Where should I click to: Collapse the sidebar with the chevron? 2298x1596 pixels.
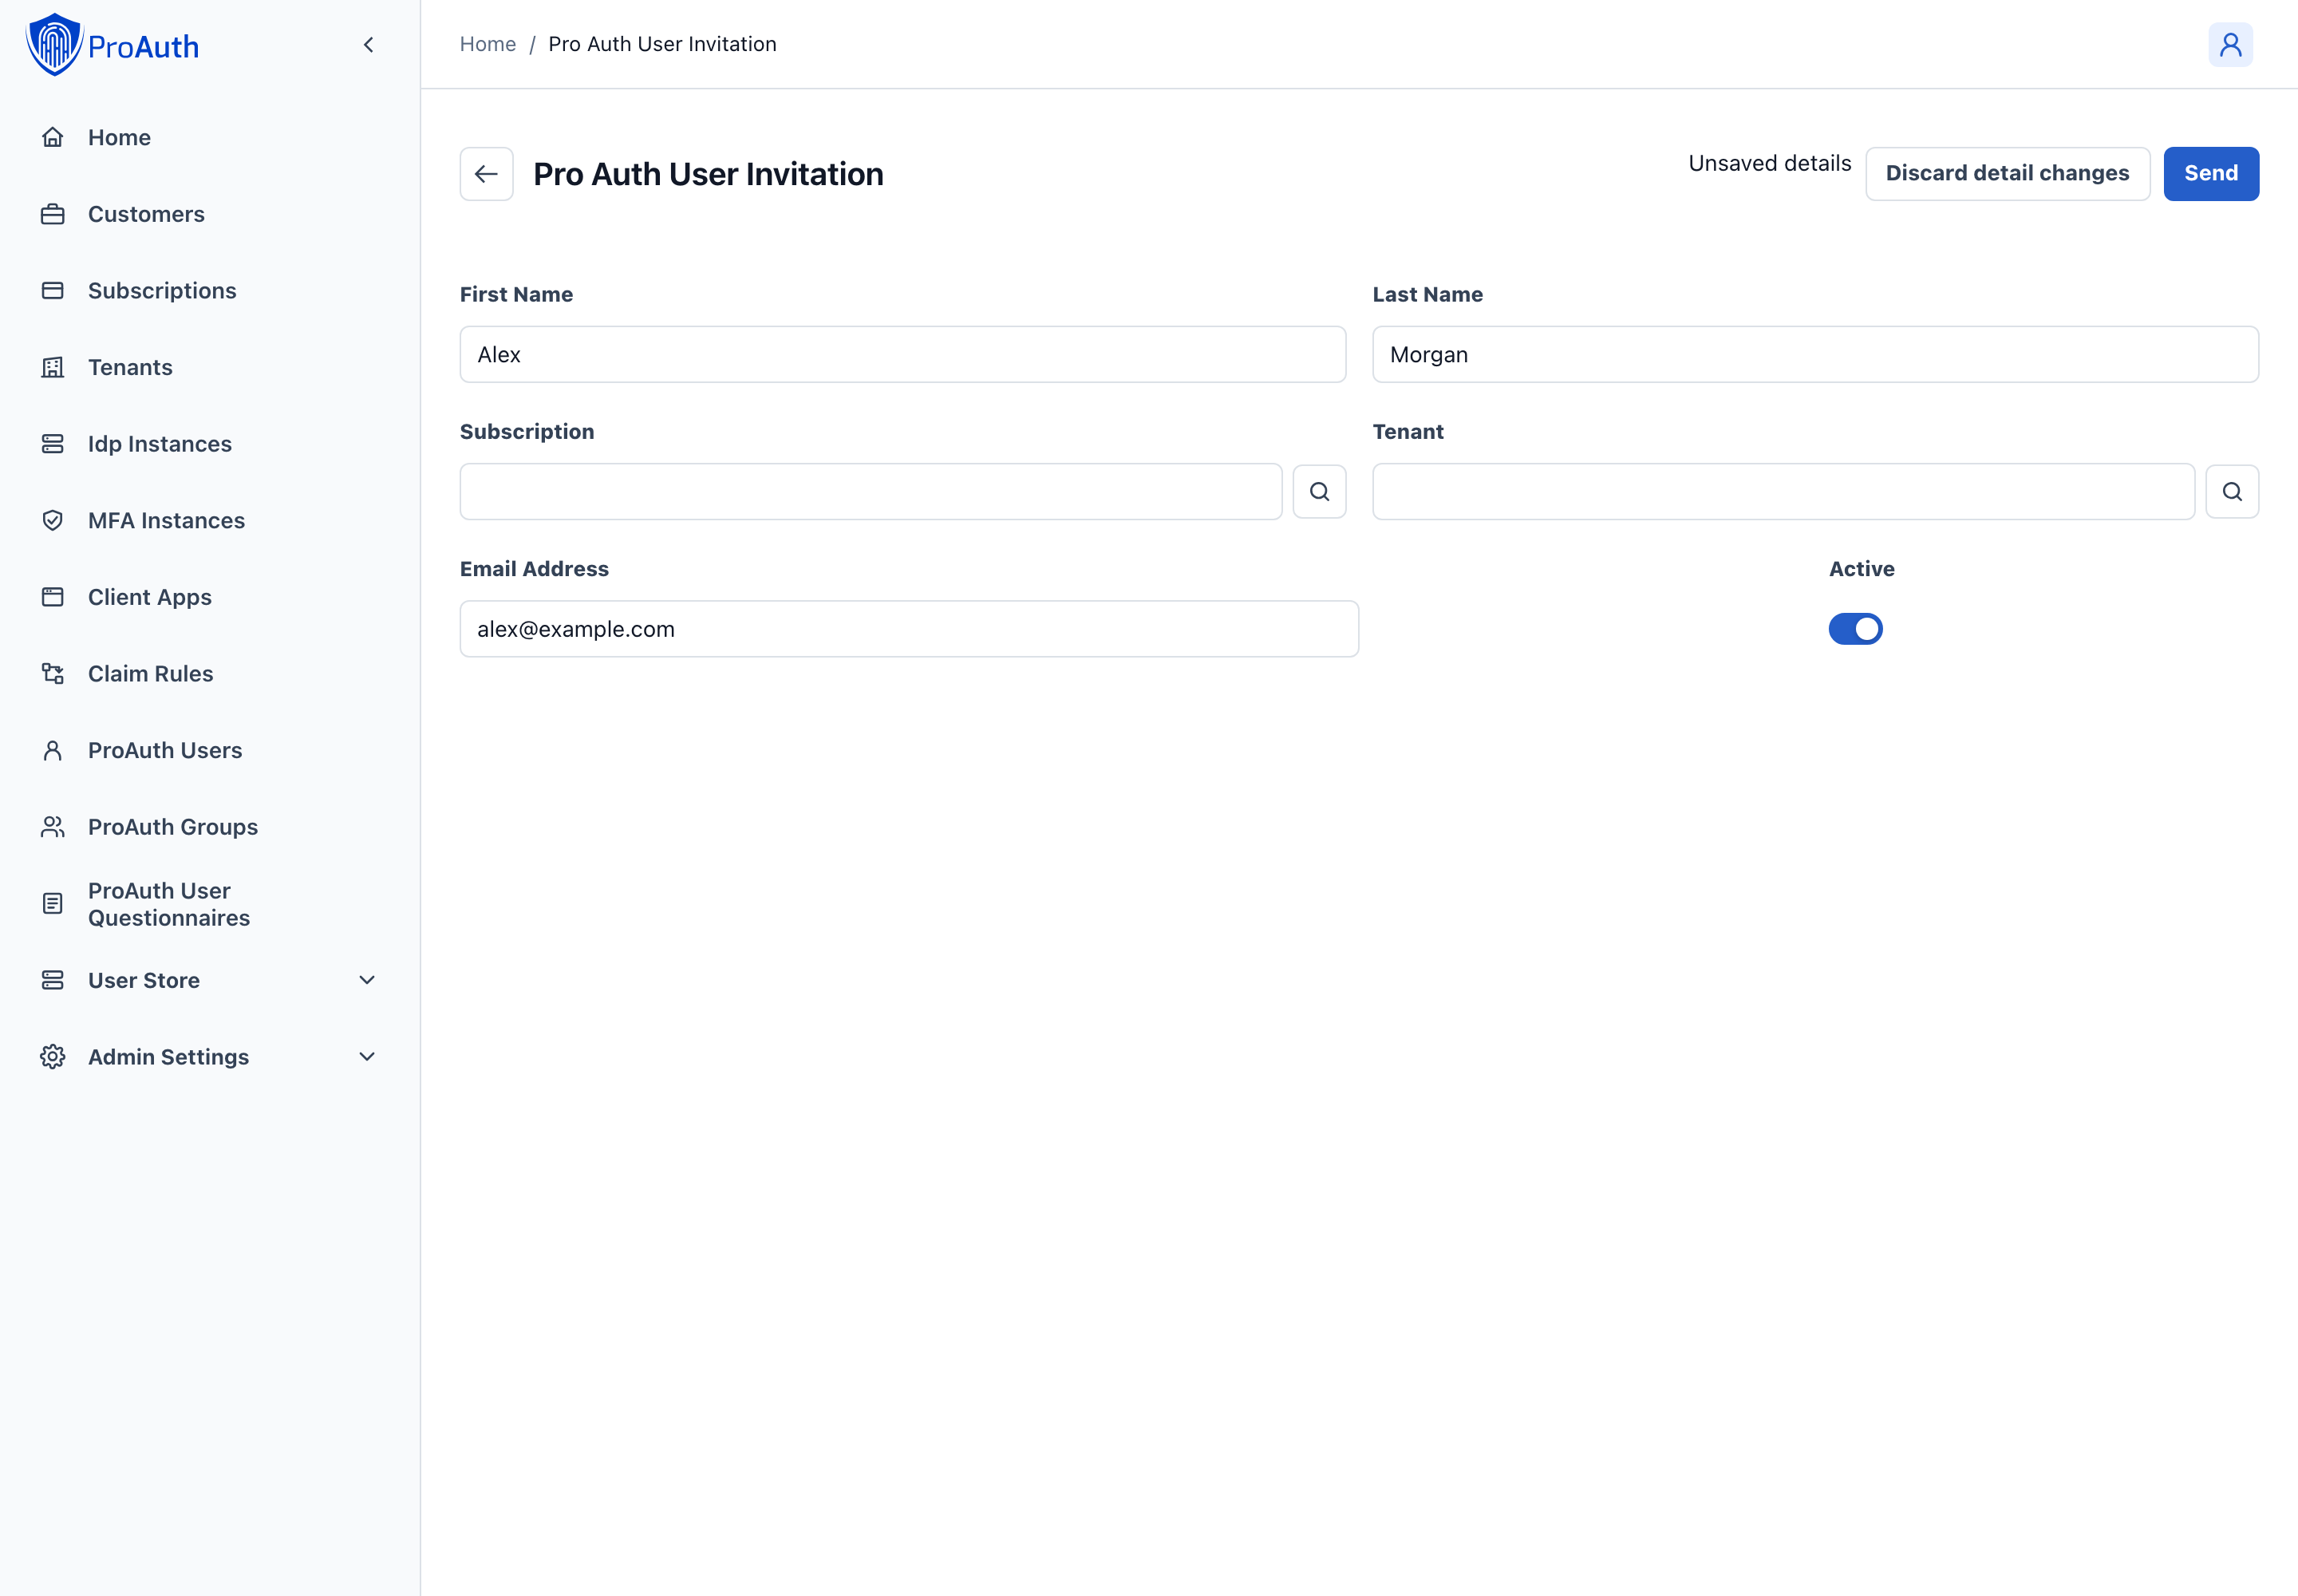[369, 45]
